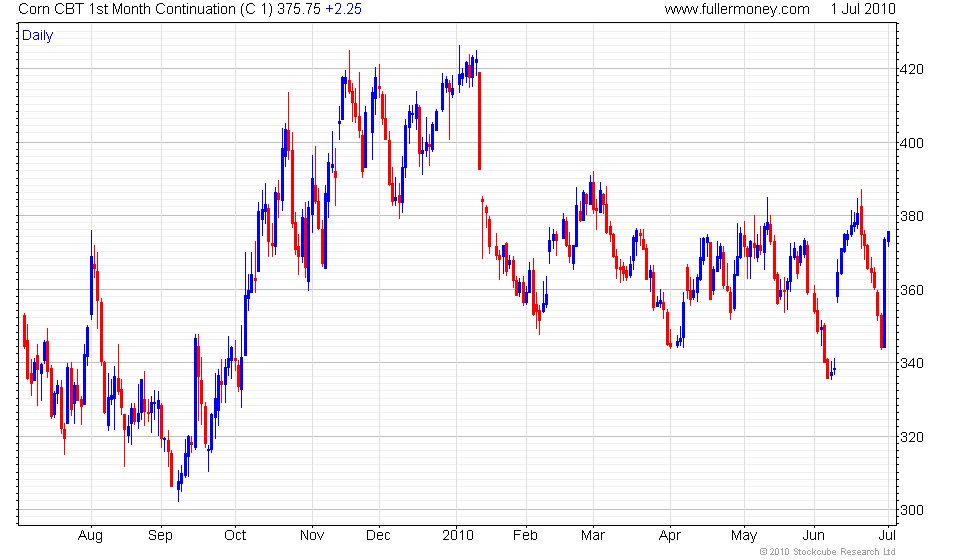Select the 320 price axis label

point(911,437)
